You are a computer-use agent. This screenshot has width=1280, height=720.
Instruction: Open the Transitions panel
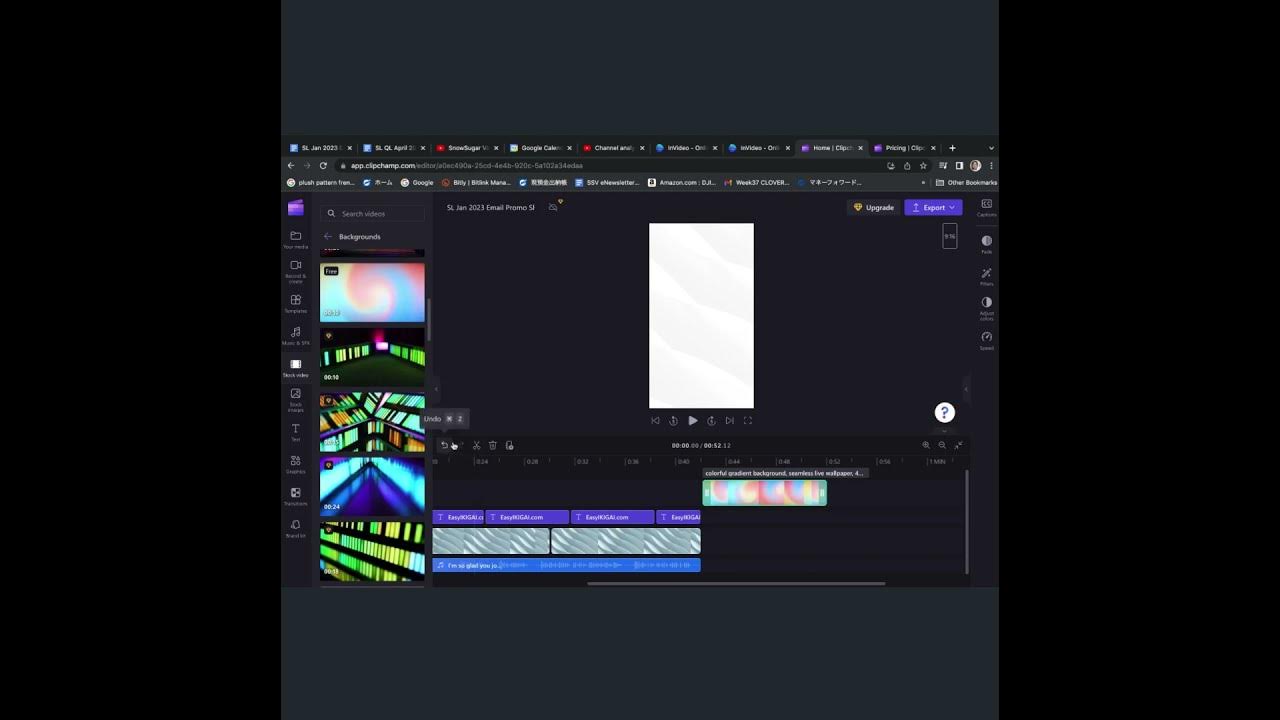[295, 496]
